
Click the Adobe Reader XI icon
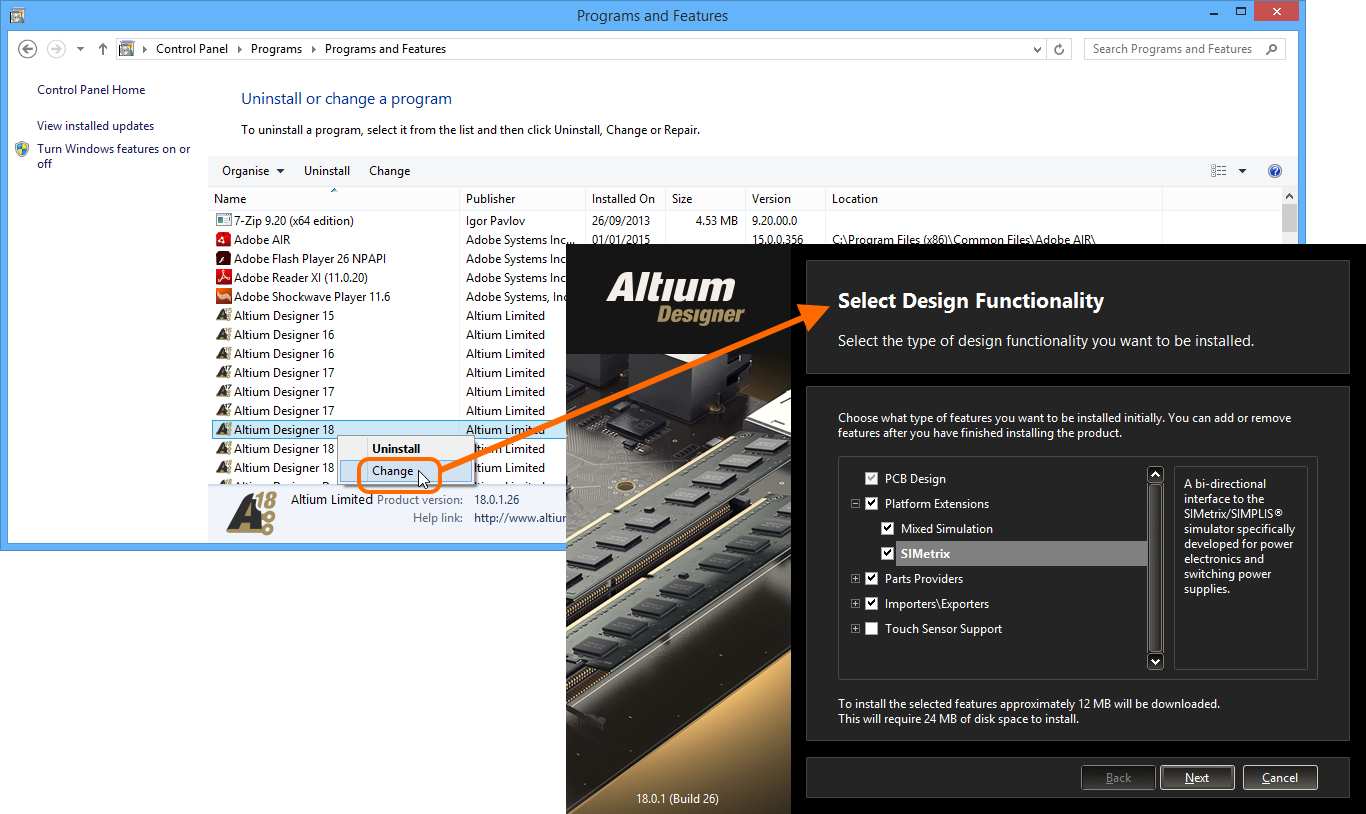pyautogui.click(x=224, y=277)
